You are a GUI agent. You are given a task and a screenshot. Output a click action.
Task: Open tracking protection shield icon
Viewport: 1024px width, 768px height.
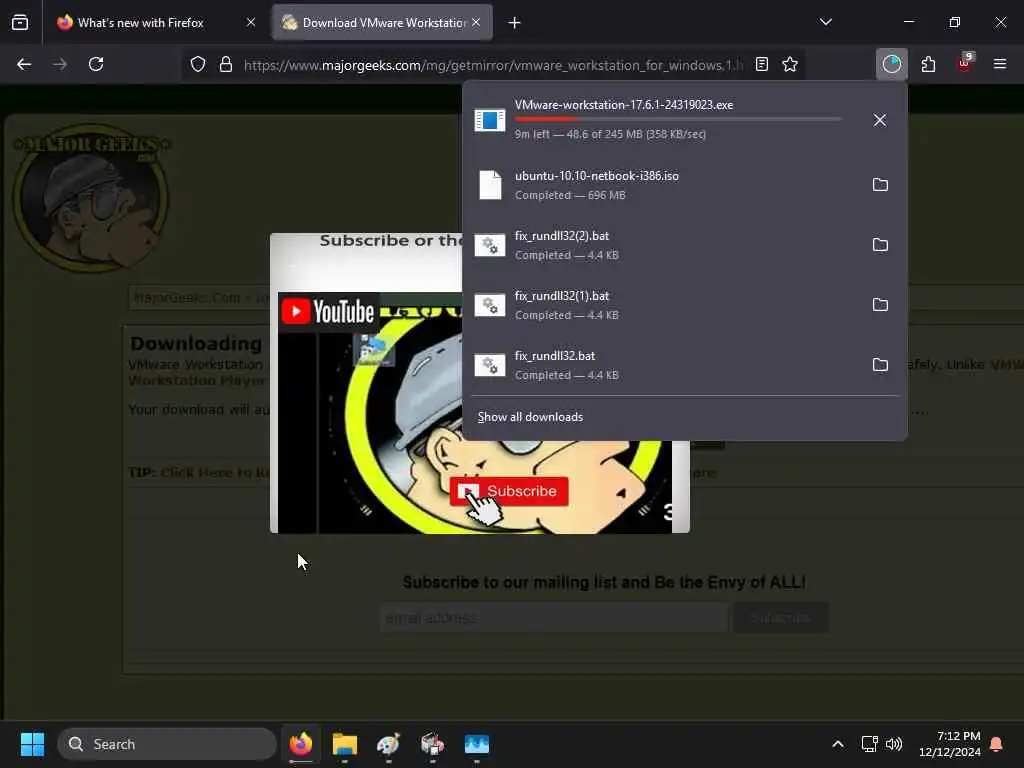click(x=198, y=64)
